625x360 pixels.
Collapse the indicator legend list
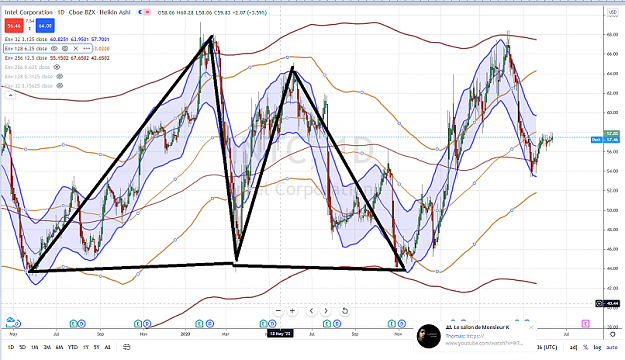click(10, 95)
